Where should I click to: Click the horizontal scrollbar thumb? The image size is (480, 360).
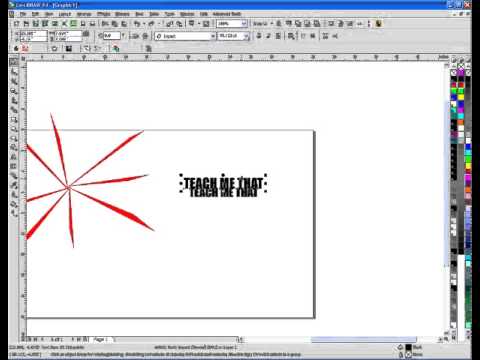pos(364,339)
